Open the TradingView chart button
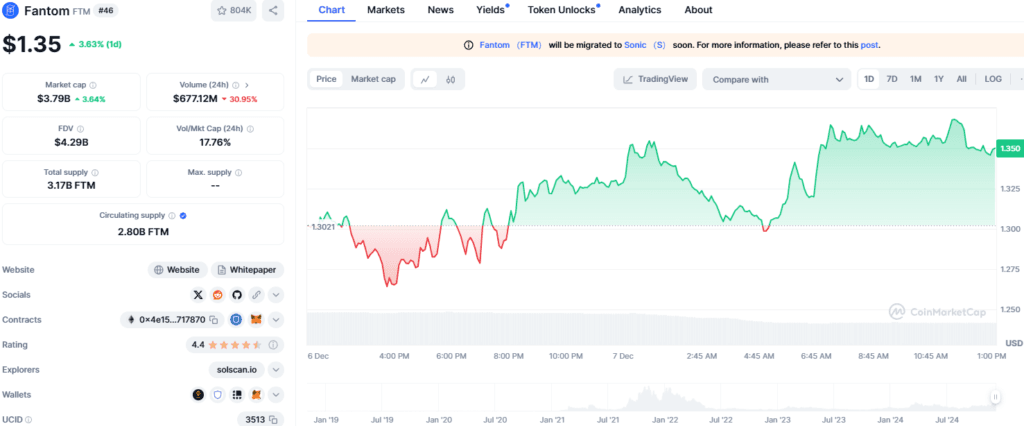This screenshot has width=1024, height=426. click(655, 79)
